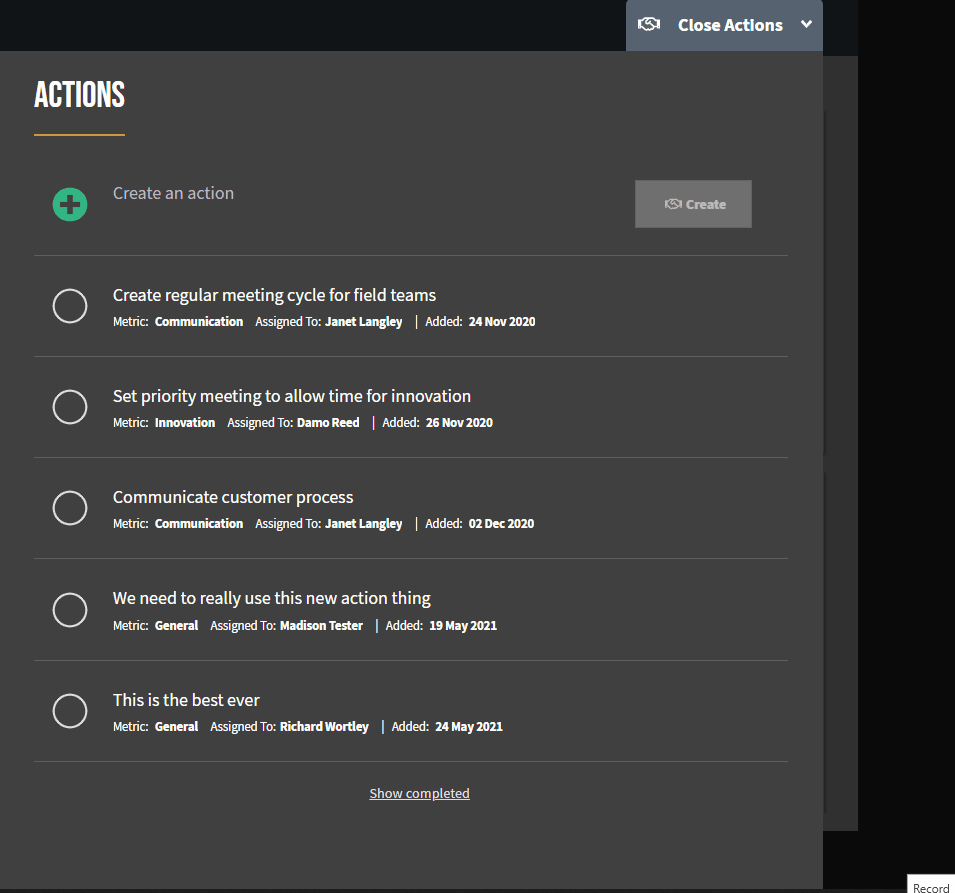Click the date '26 Nov 2020'

pyautogui.click(x=459, y=423)
